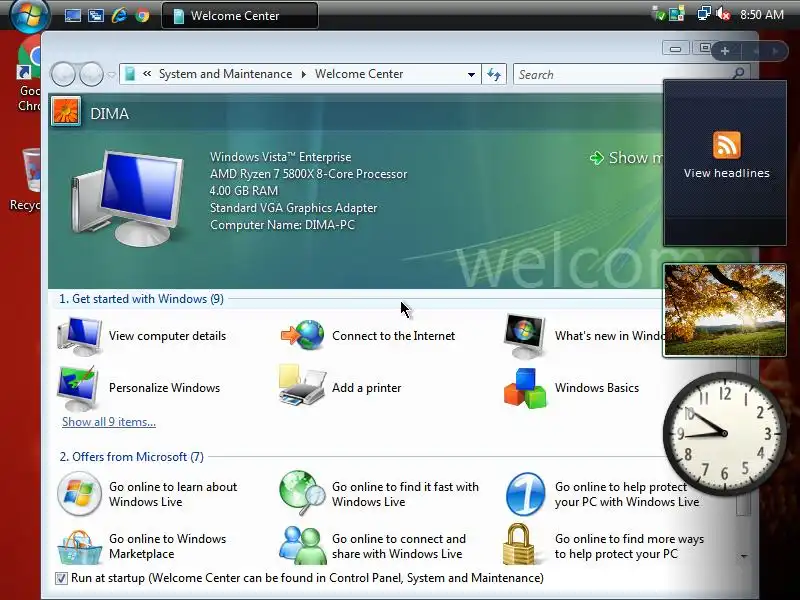Click the breadcrumb arrow after System and Maintenance
The width and height of the screenshot is (800, 600).
[x=304, y=74]
